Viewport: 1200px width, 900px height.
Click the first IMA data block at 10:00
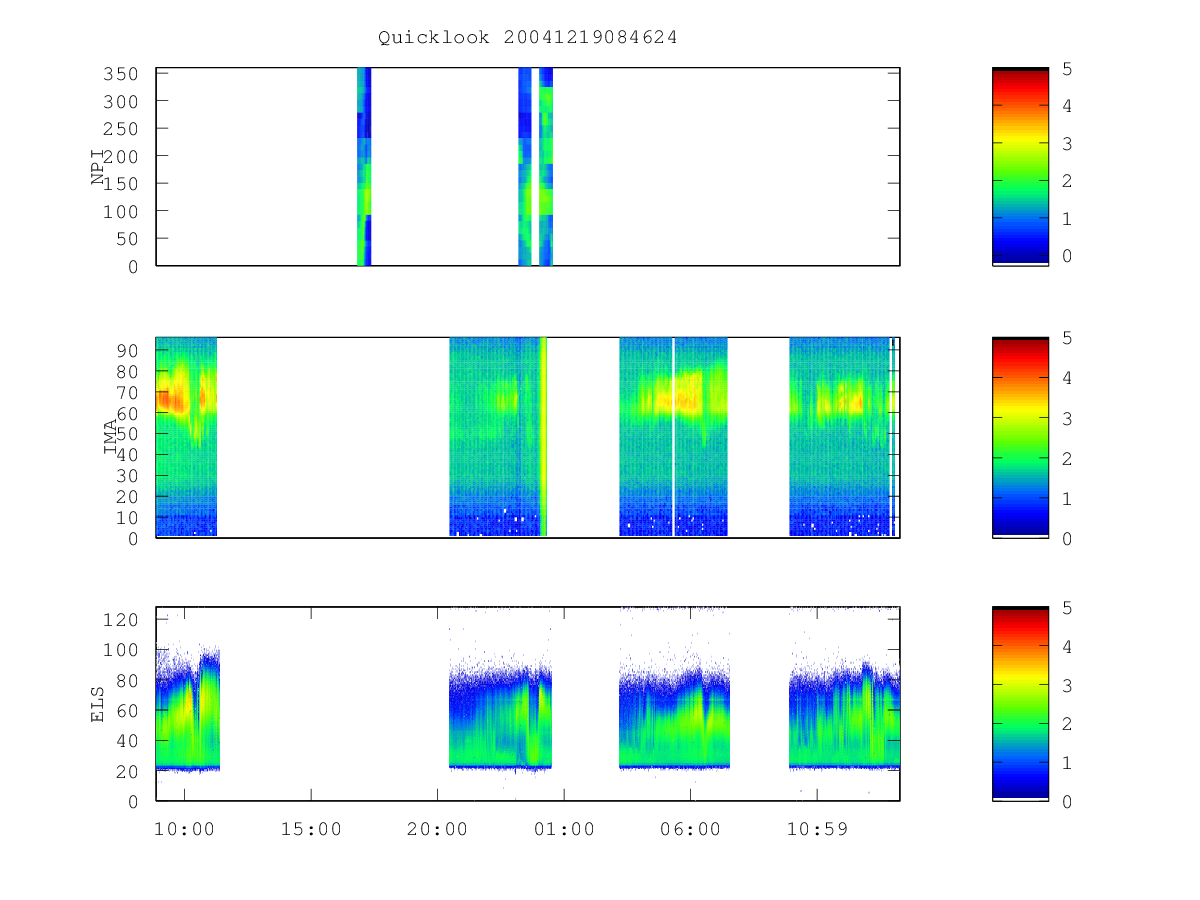[186, 437]
